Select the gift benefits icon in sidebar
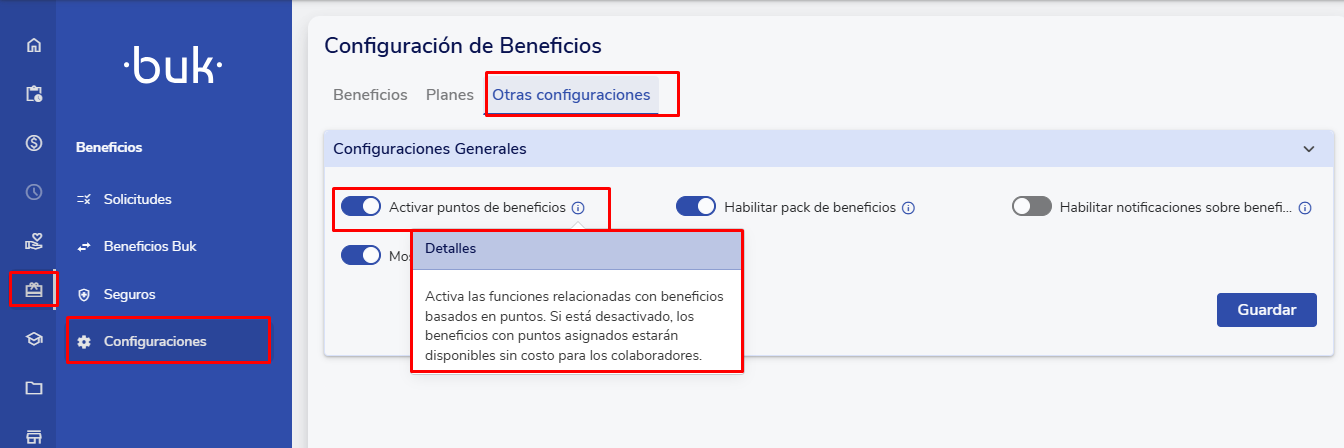The image size is (1344, 448). coord(34,290)
